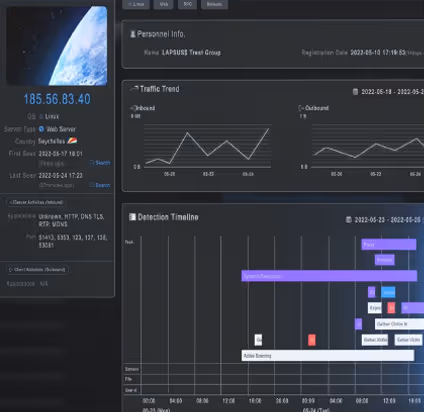Click Search link beside First Seen

click(100, 163)
